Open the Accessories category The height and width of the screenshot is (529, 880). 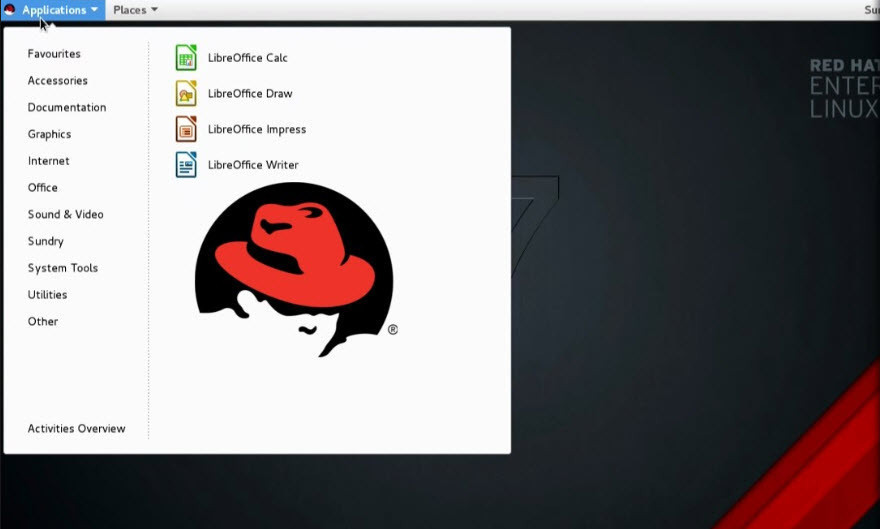pos(57,81)
